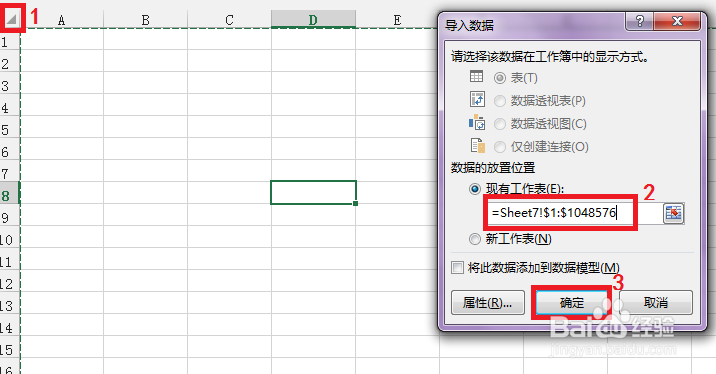Screen dimensions: 716x374
Task: Select column B header
Action: (145, 20)
